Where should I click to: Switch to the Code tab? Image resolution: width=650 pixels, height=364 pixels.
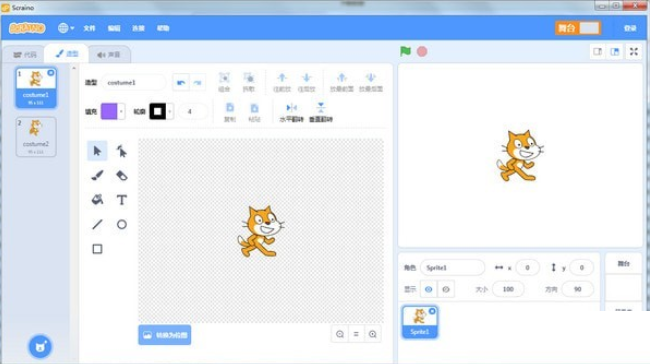[24, 55]
